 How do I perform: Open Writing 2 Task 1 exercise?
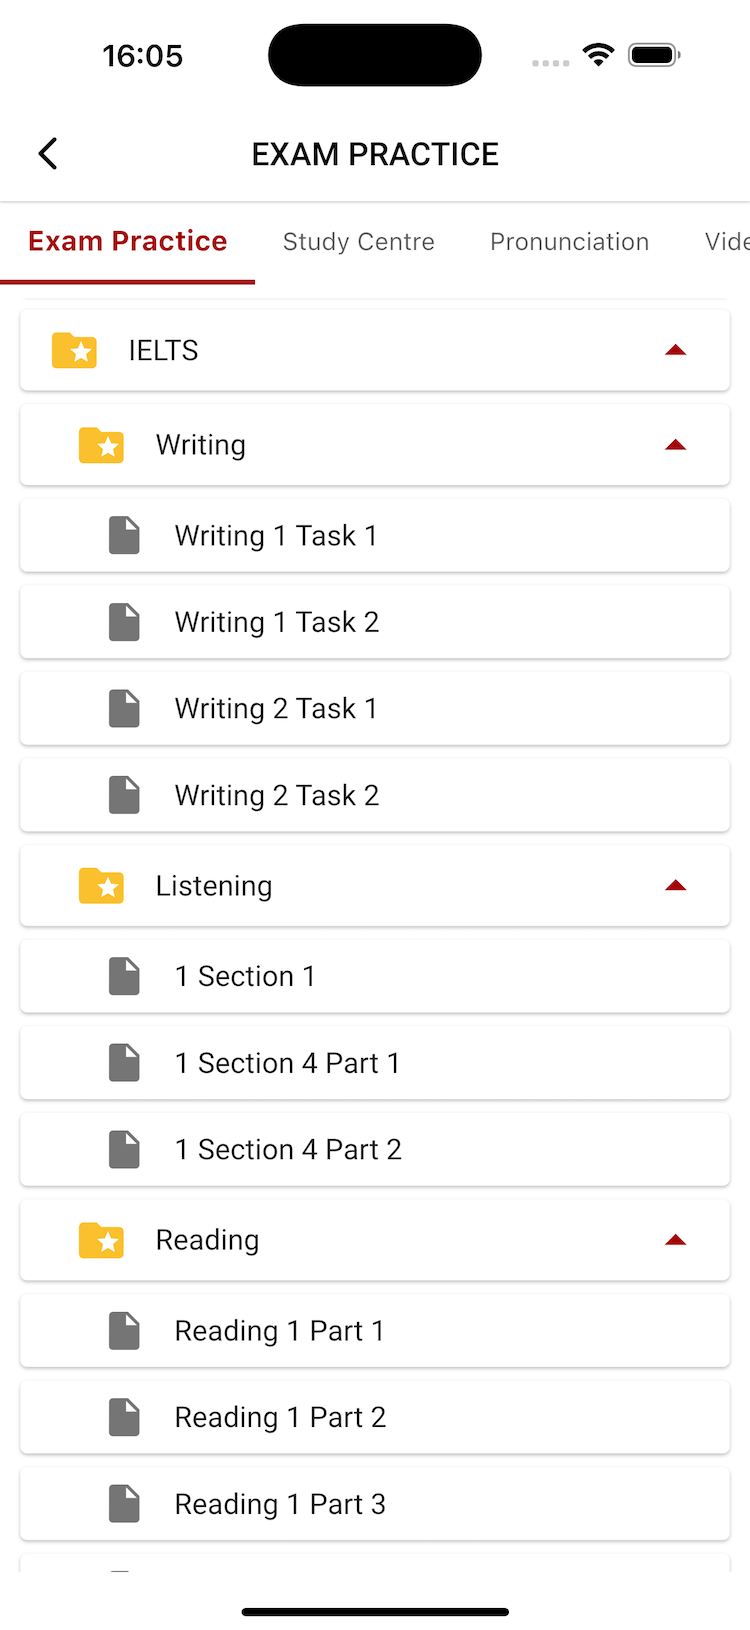(x=276, y=709)
